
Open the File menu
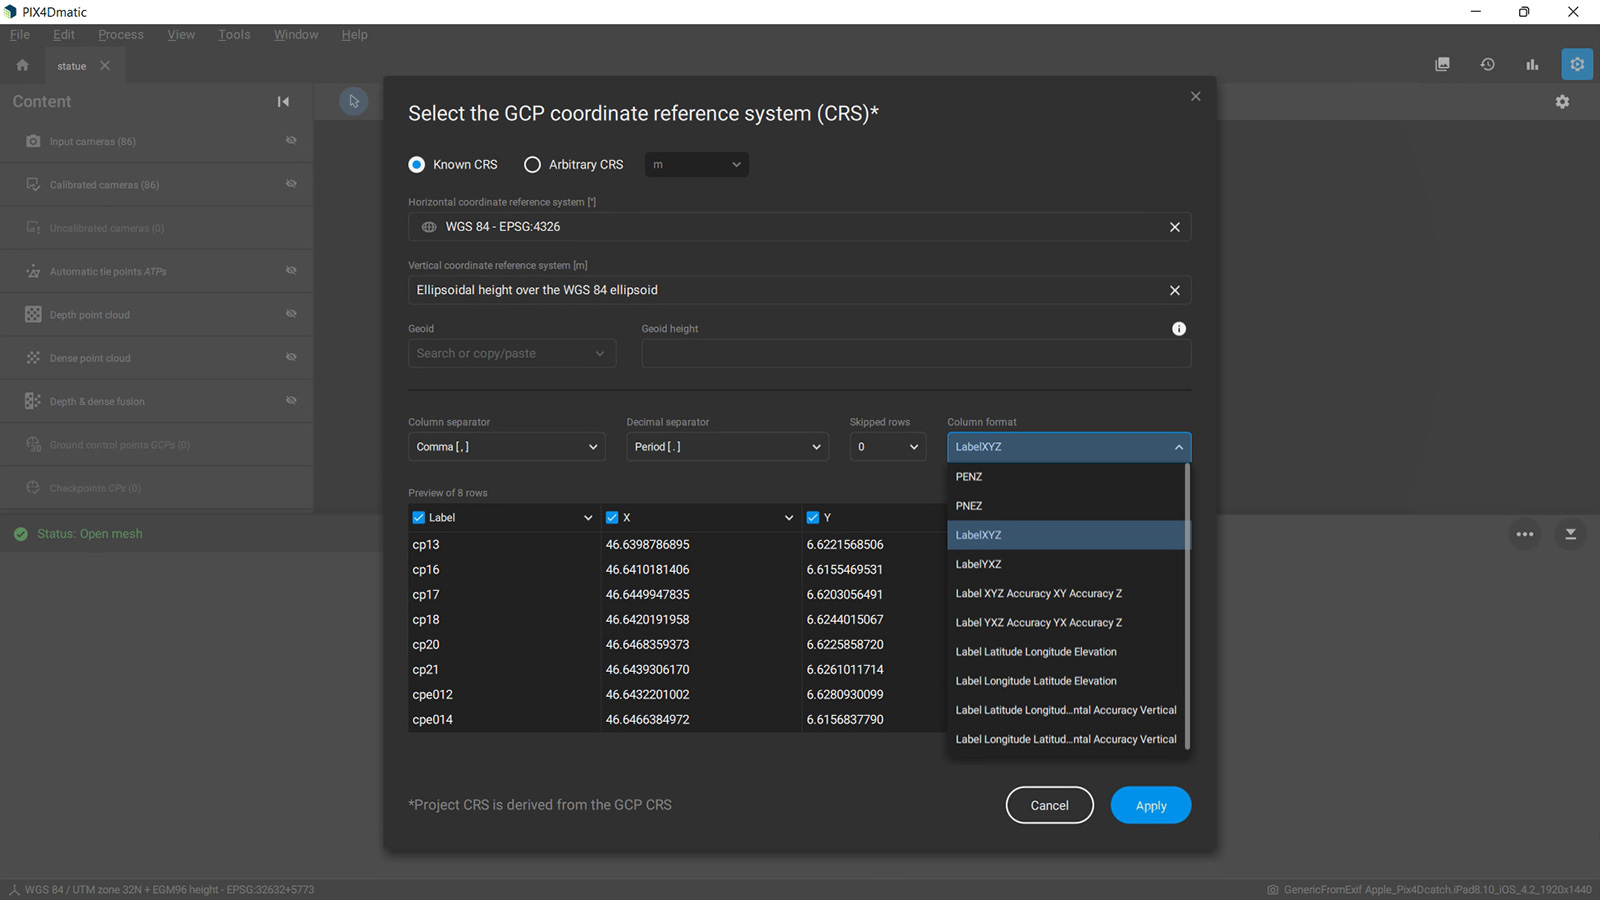pyautogui.click(x=20, y=34)
